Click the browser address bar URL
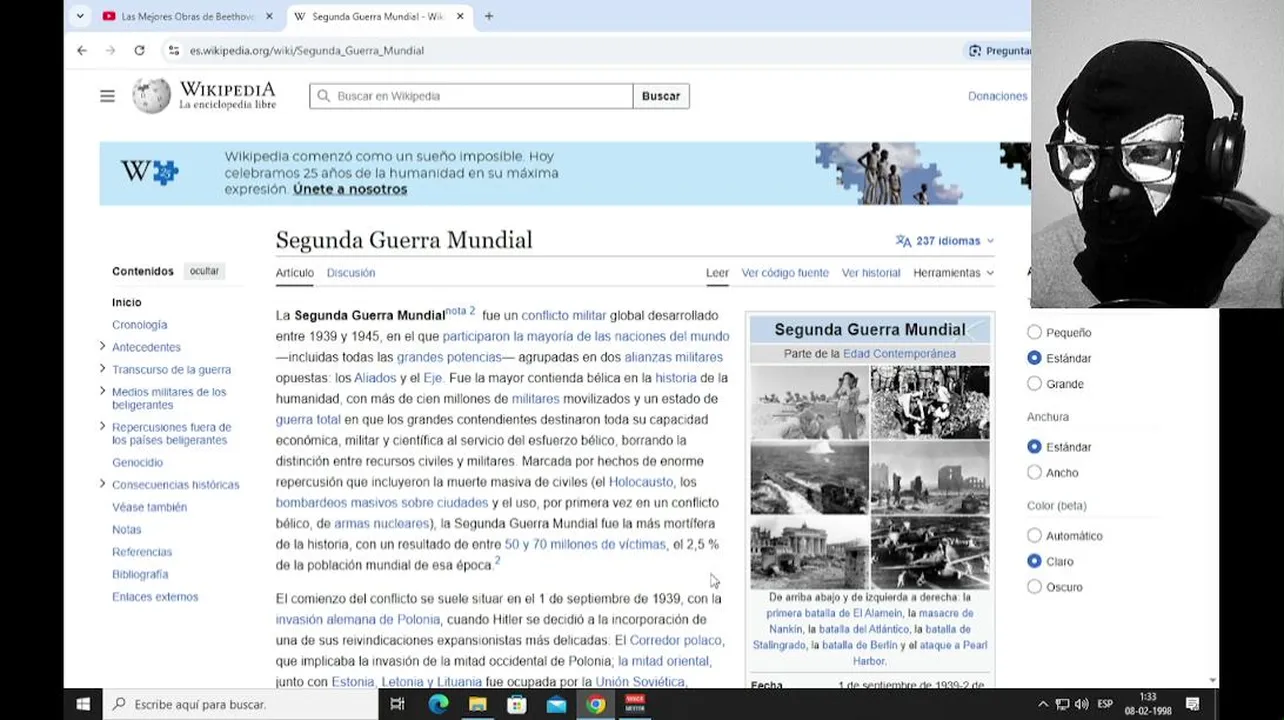The height and width of the screenshot is (720, 1284). coord(307,50)
